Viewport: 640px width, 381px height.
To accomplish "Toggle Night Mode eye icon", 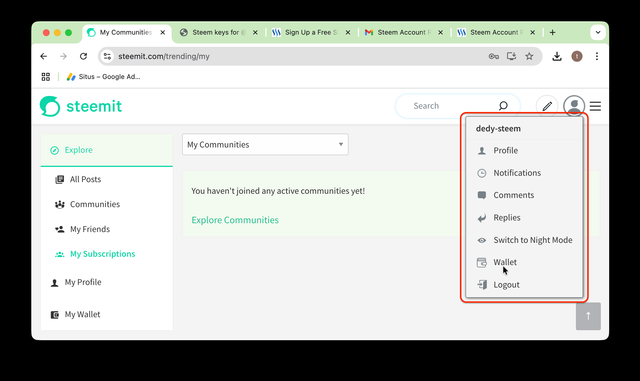I will click(482, 240).
